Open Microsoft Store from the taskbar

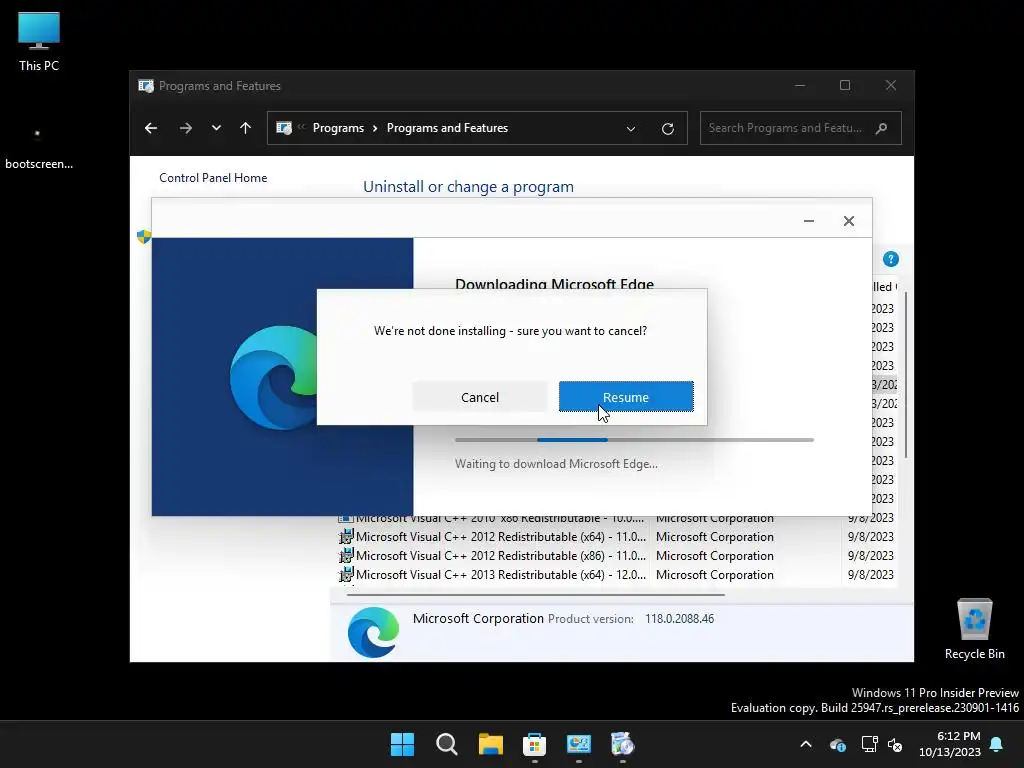point(534,744)
